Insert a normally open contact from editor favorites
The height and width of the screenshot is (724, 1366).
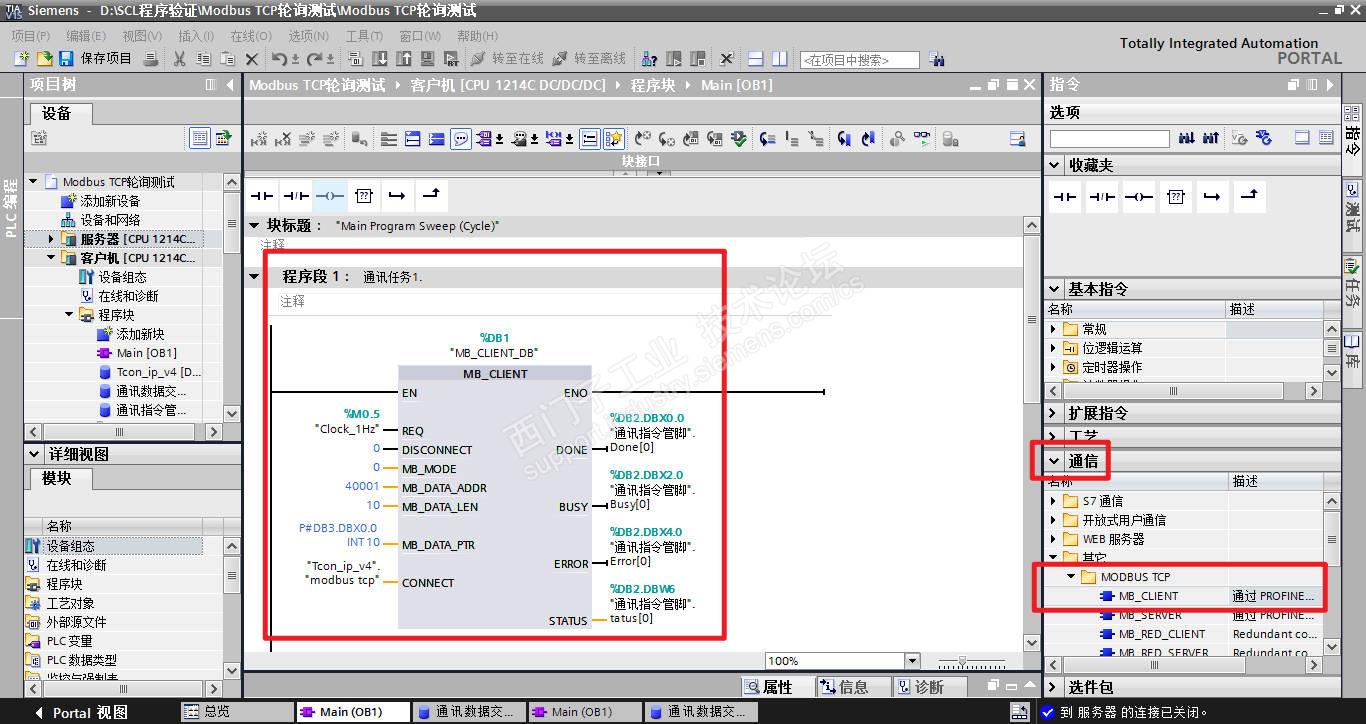262,195
